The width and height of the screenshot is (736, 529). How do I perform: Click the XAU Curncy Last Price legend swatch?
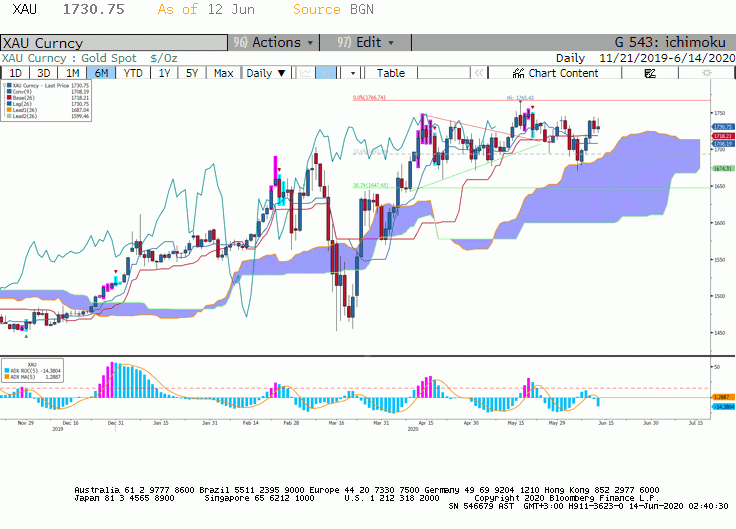click(9, 85)
